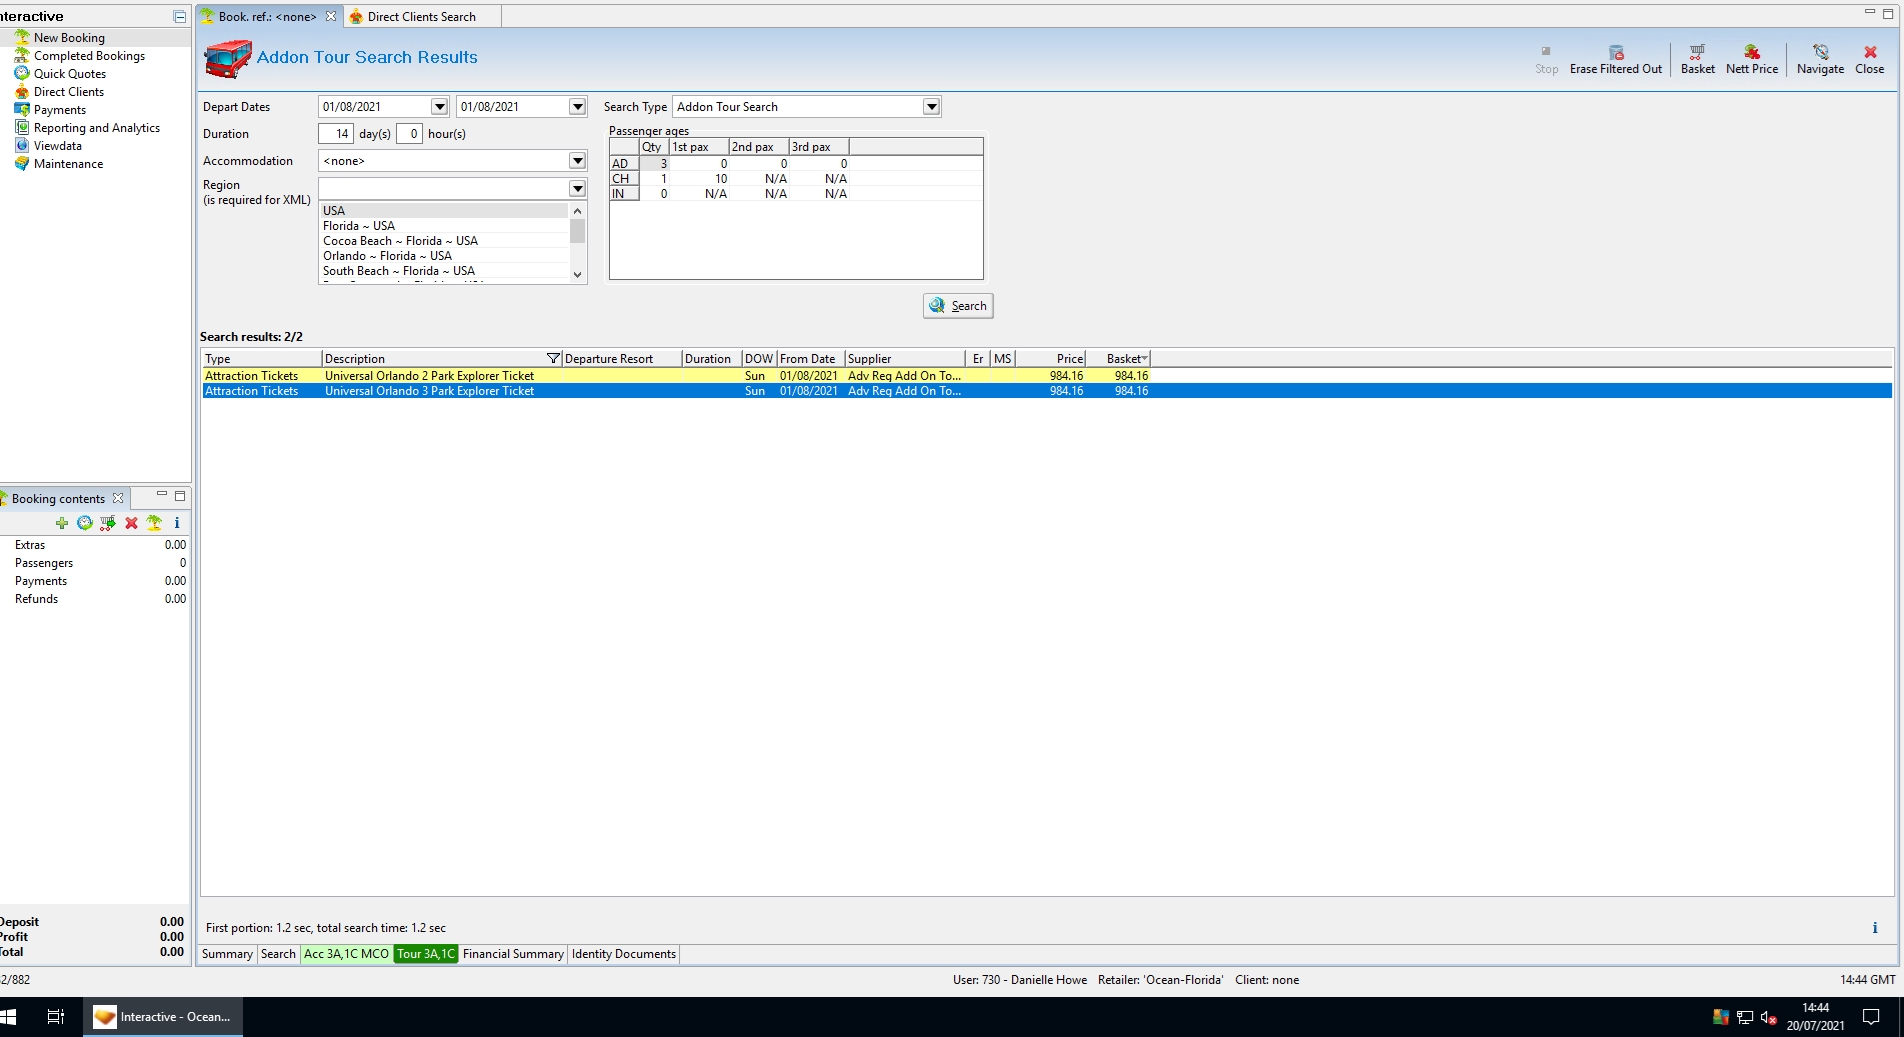The height and width of the screenshot is (1037, 1904).
Task: Click the info icon beside search time
Action: 1874,928
